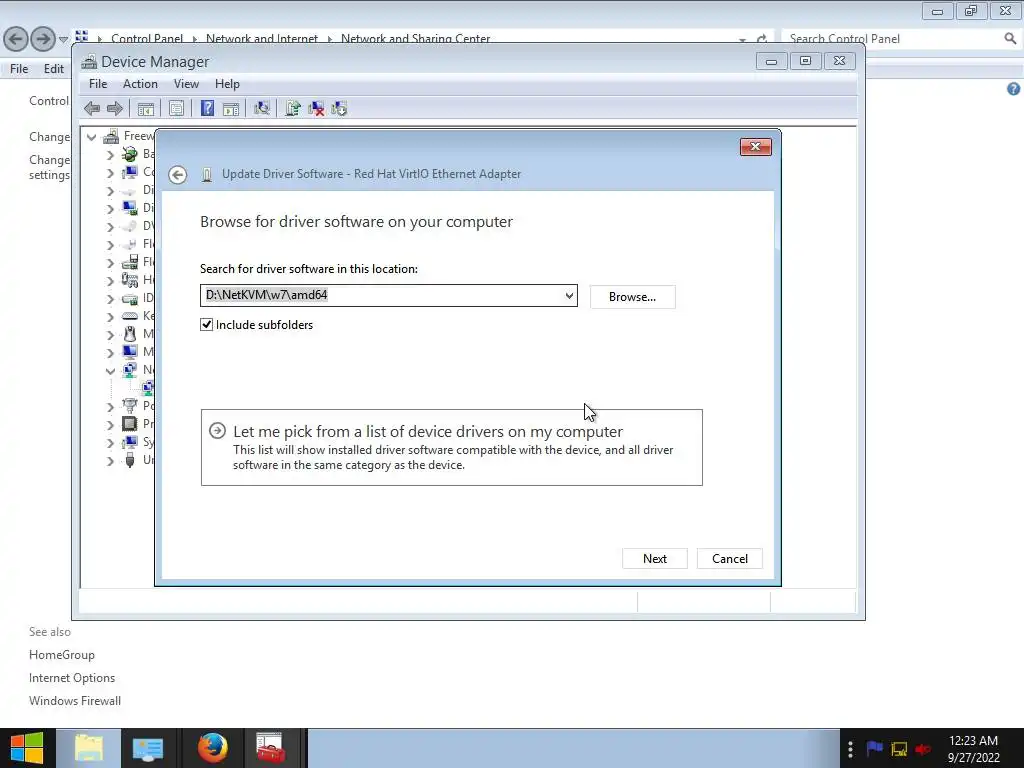This screenshot has height=768, width=1024.
Task: Click the Update Driver Software toolbar icon
Action: [x=293, y=108]
